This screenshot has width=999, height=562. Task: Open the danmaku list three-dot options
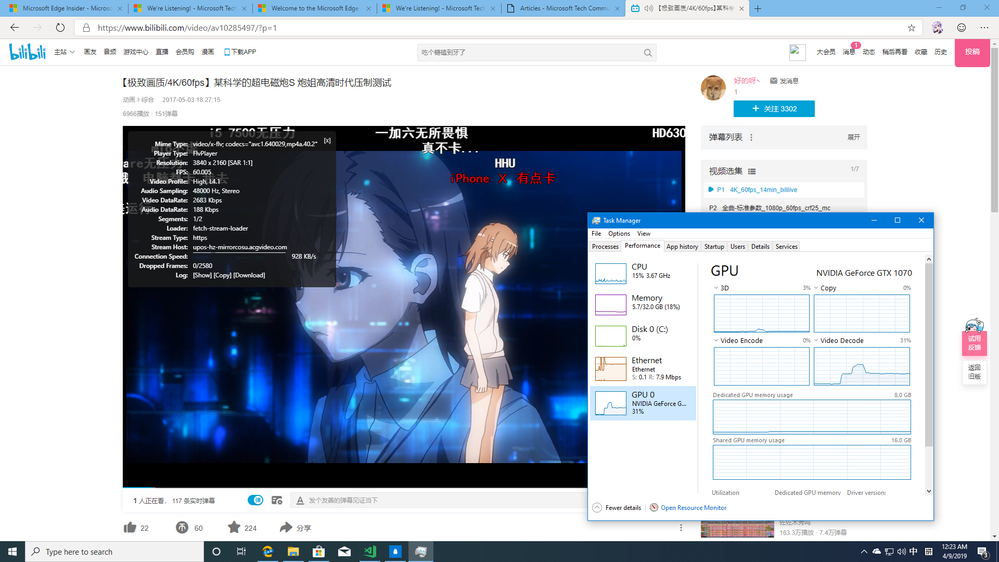click(751, 138)
